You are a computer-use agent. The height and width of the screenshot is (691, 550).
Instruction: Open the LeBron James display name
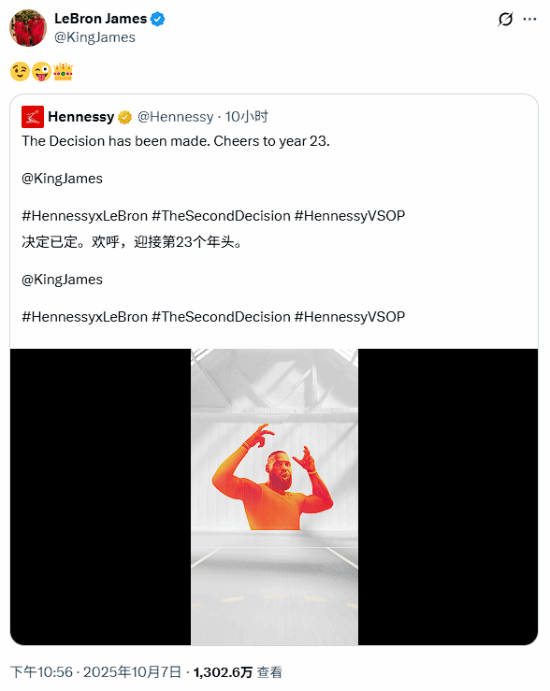(x=100, y=19)
